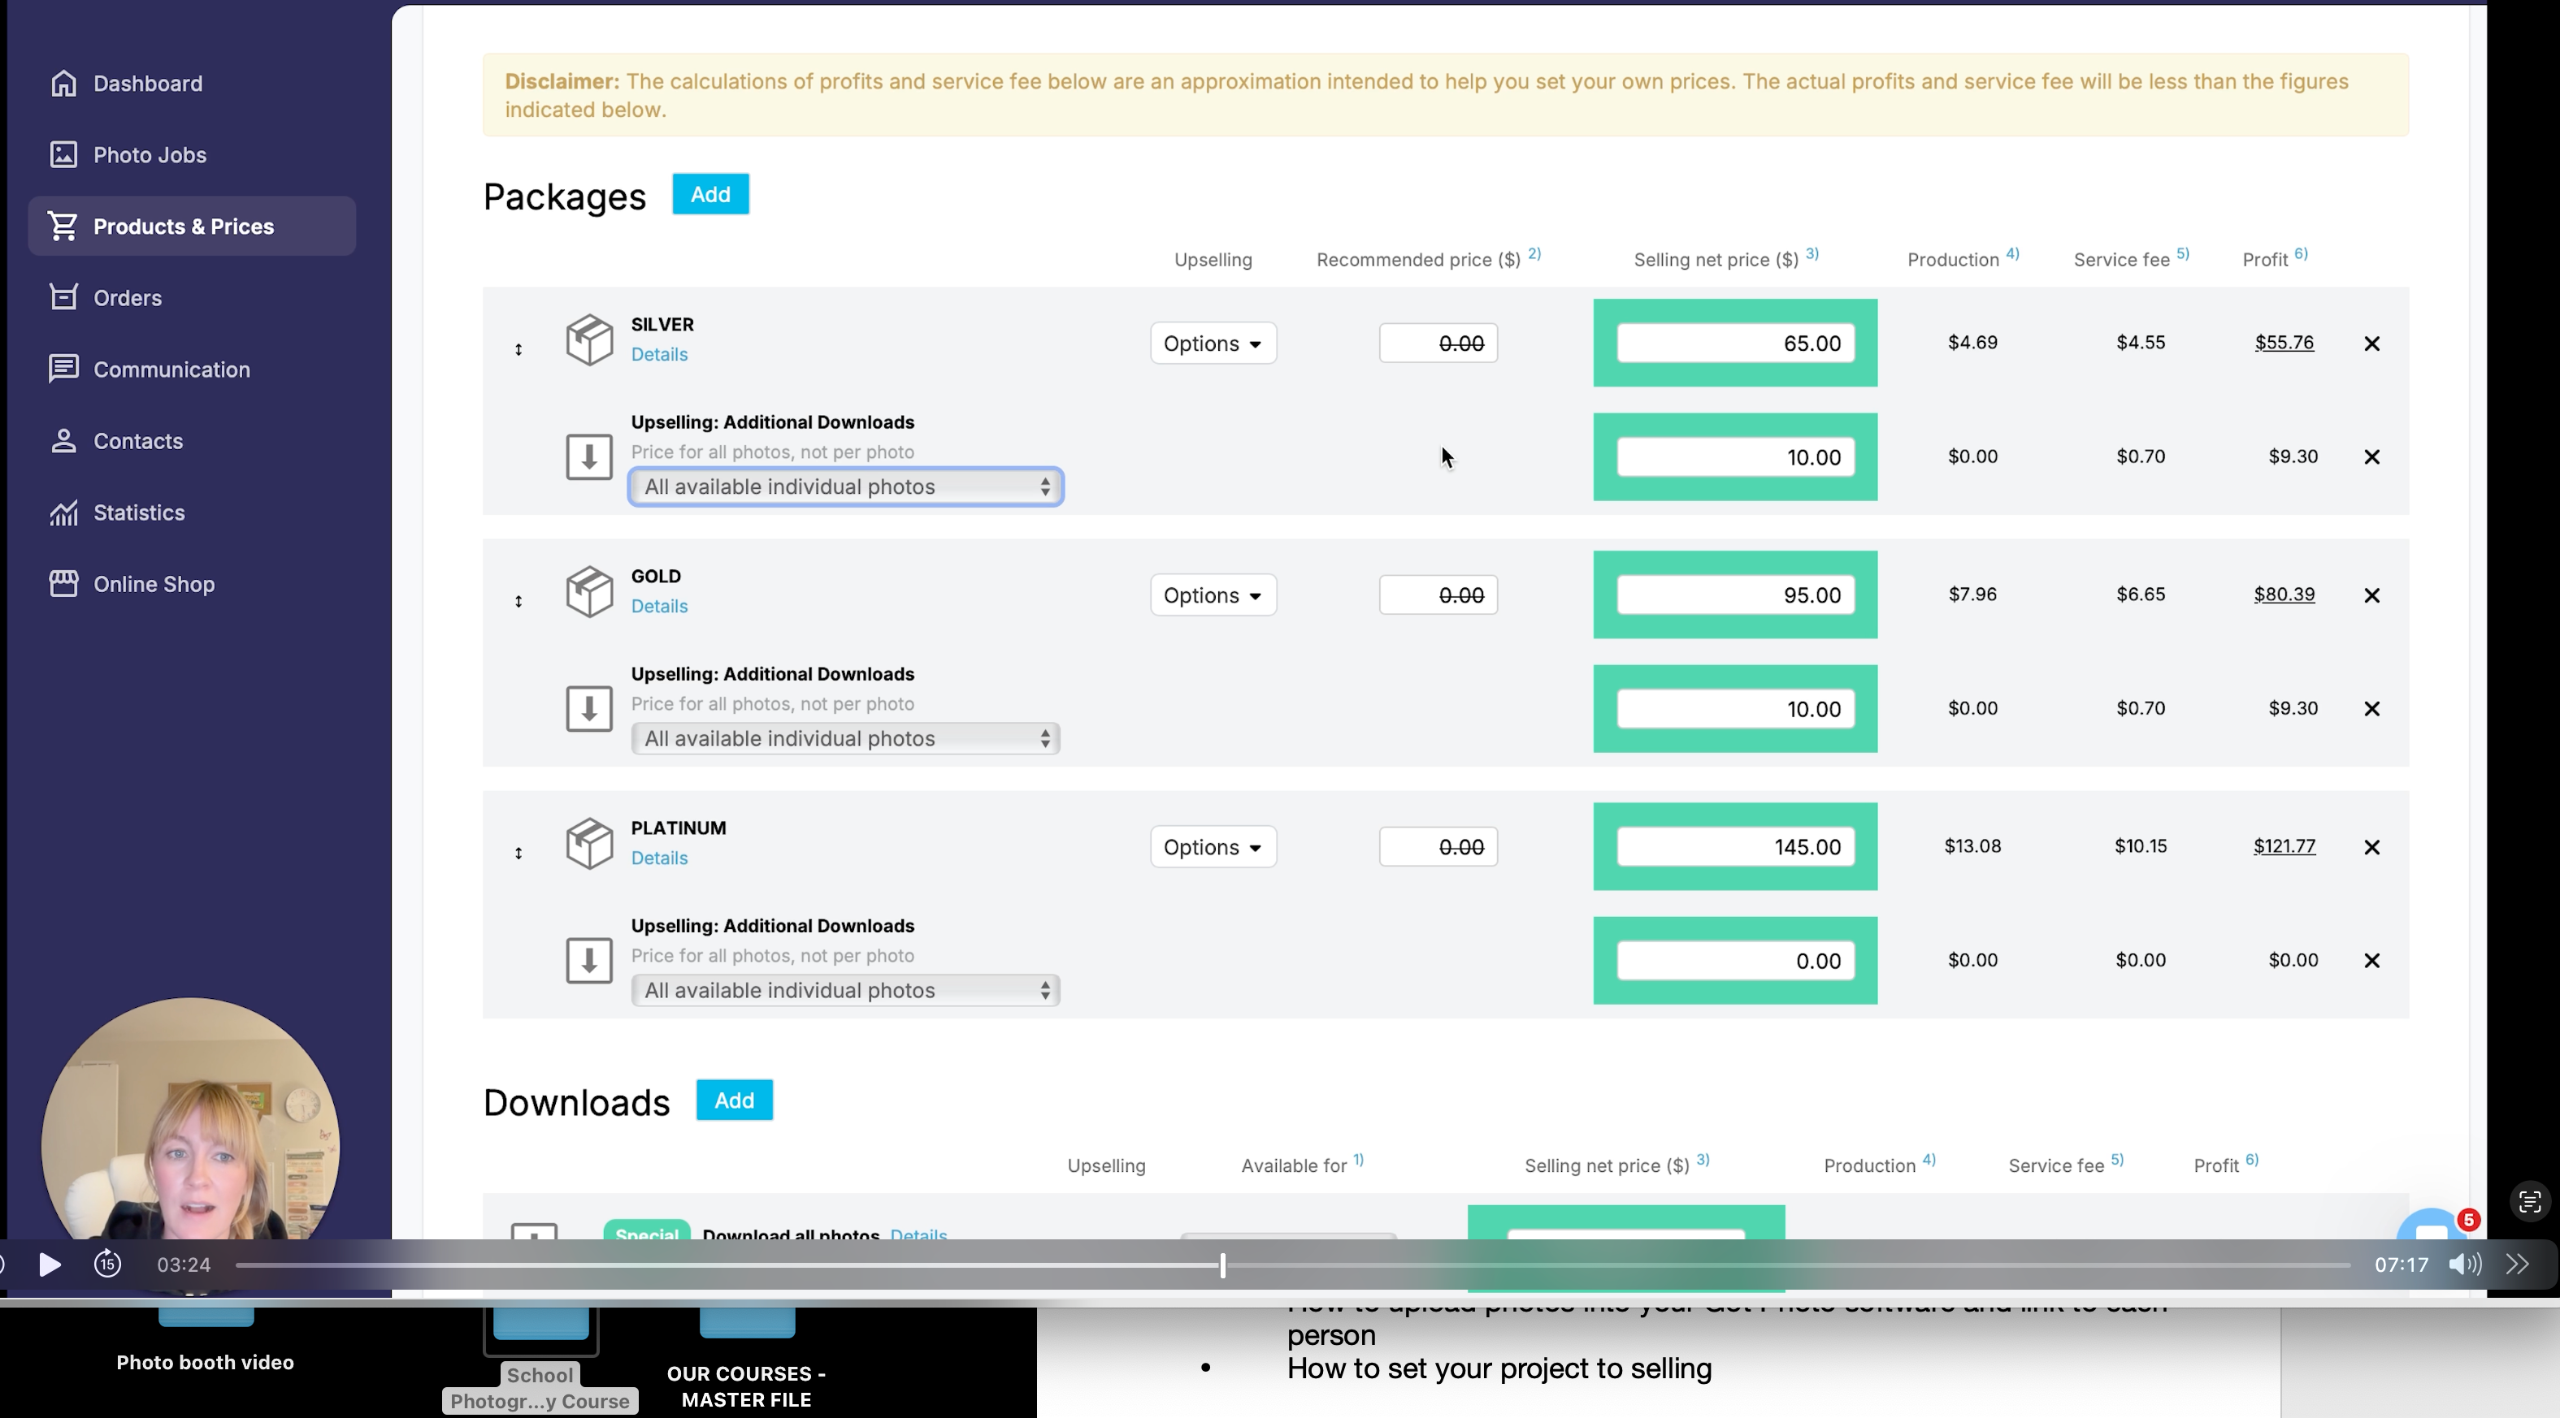Viewport: 2560px width, 1418px height.
Task: Open Online Shop sidebar item
Action: tap(153, 584)
